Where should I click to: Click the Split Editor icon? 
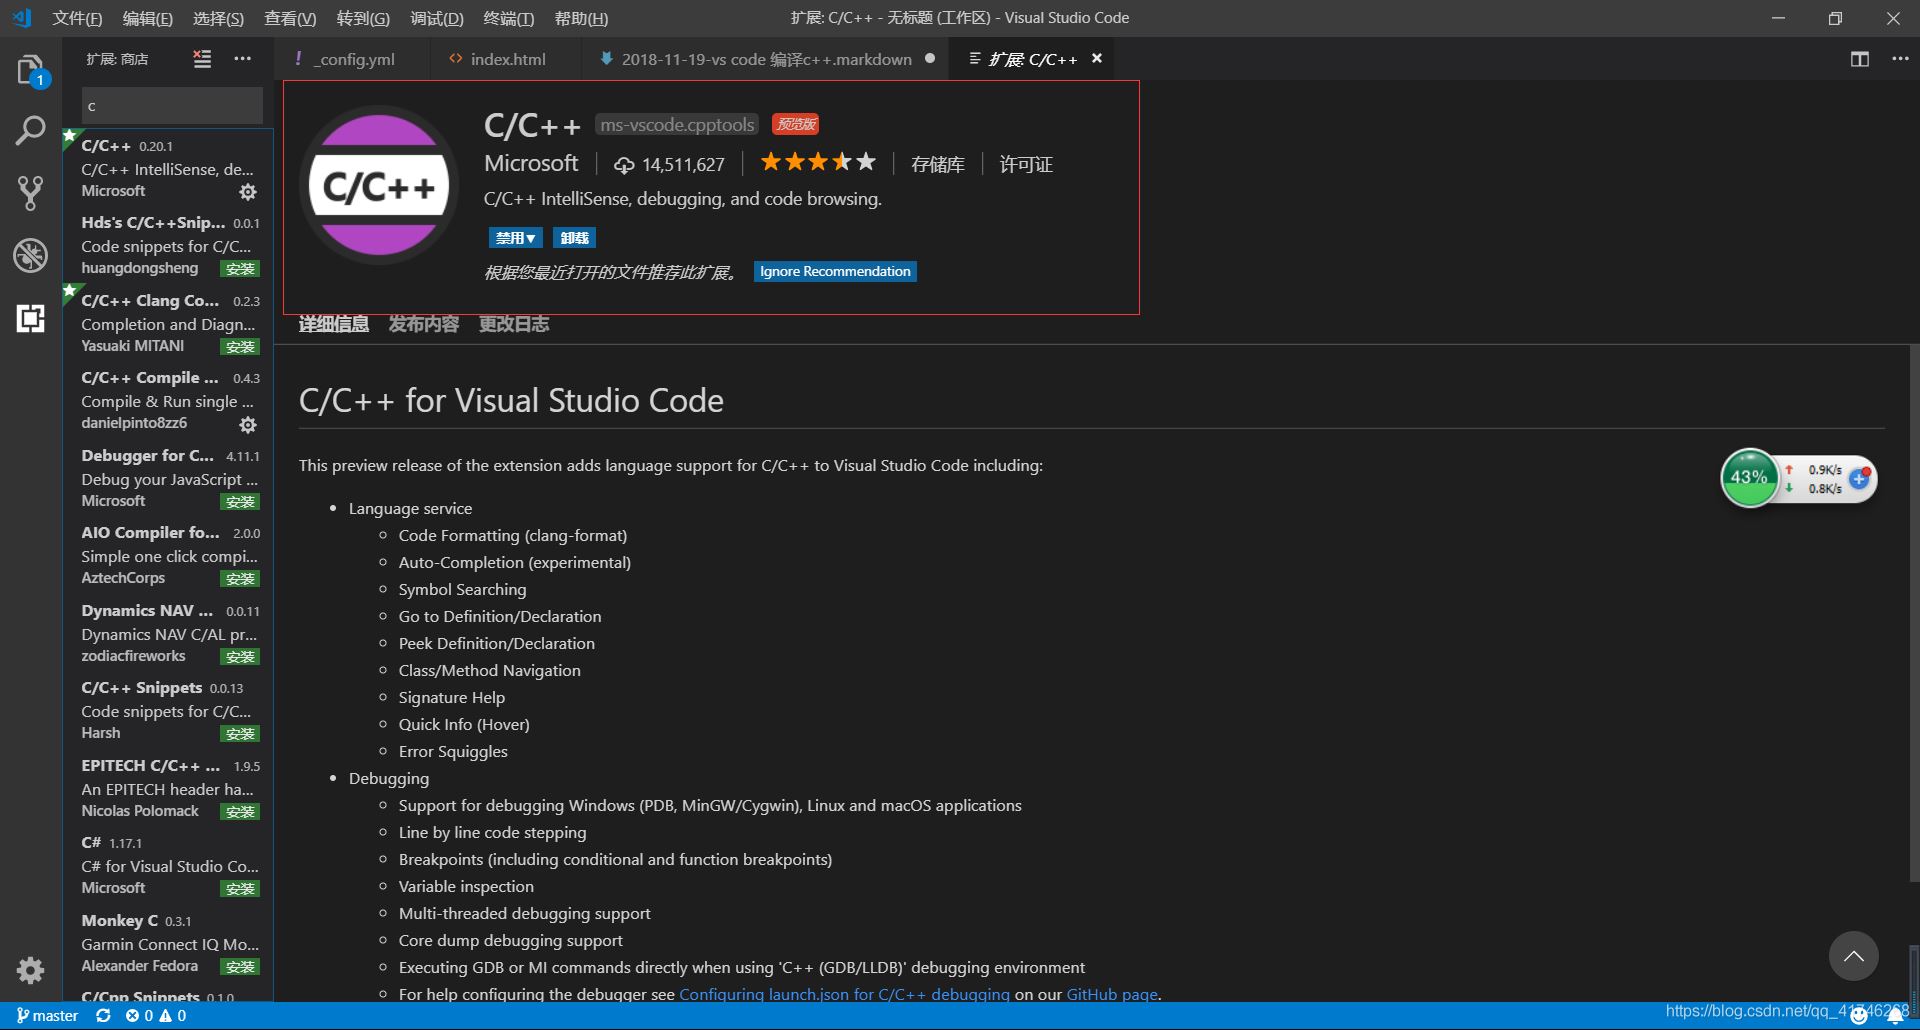pyautogui.click(x=1859, y=59)
